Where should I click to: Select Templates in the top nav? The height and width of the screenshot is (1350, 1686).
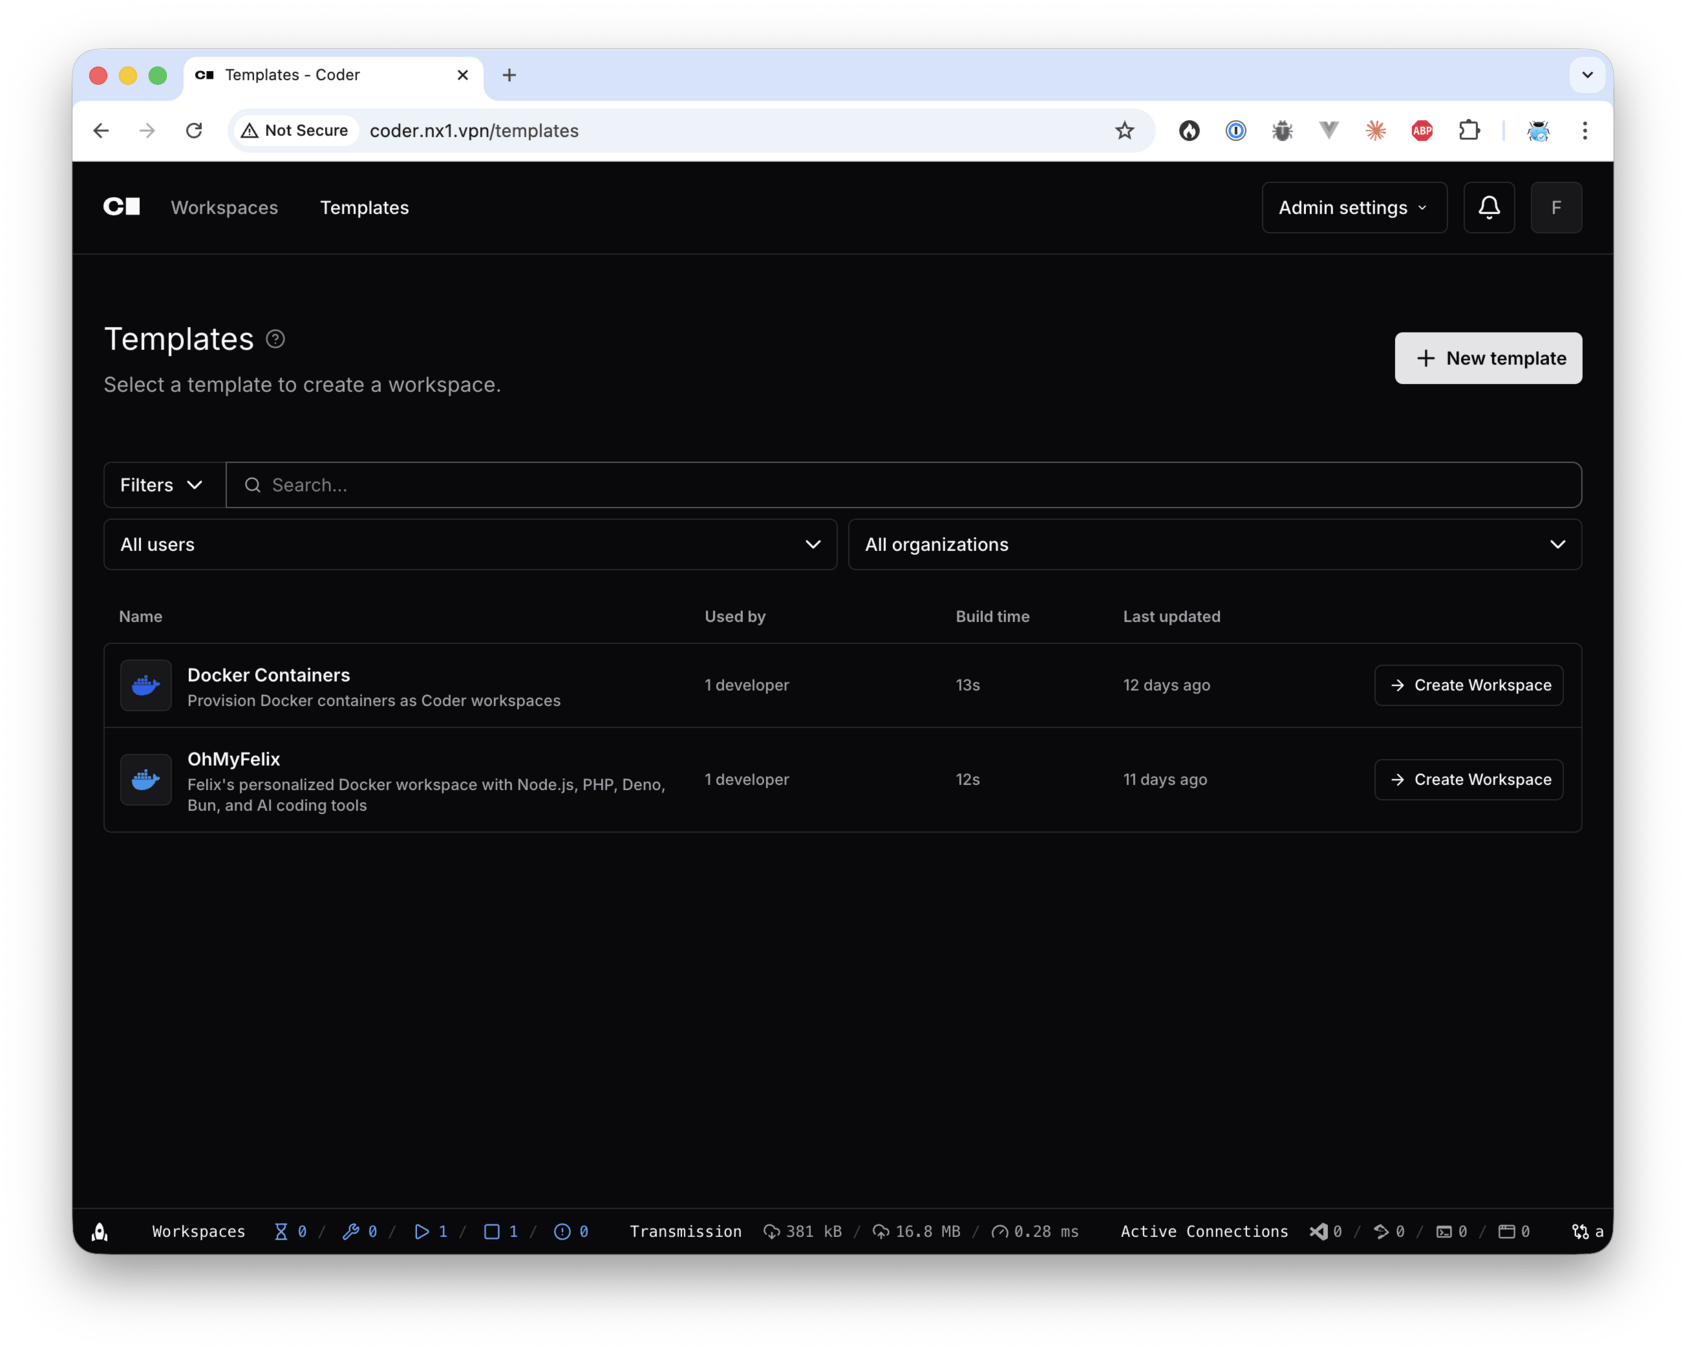coord(364,207)
